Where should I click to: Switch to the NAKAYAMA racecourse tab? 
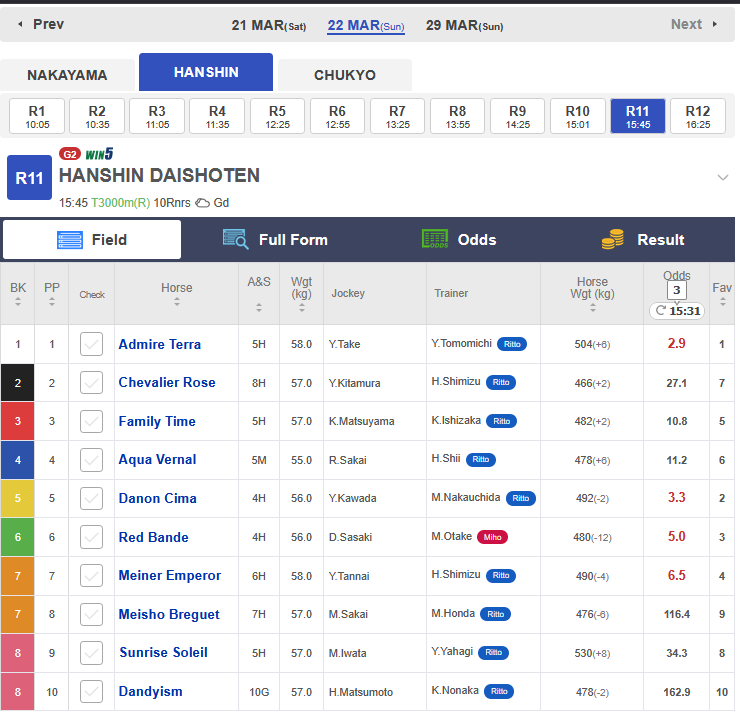[x=67, y=75]
